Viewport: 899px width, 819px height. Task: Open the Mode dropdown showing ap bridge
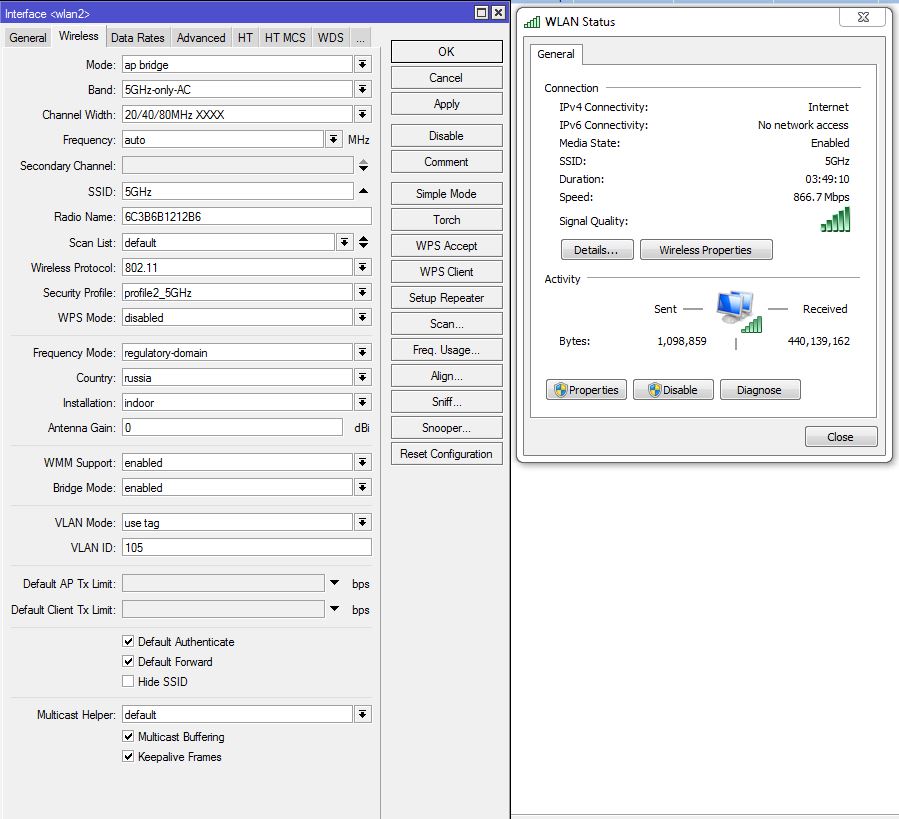(x=362, y=64)
